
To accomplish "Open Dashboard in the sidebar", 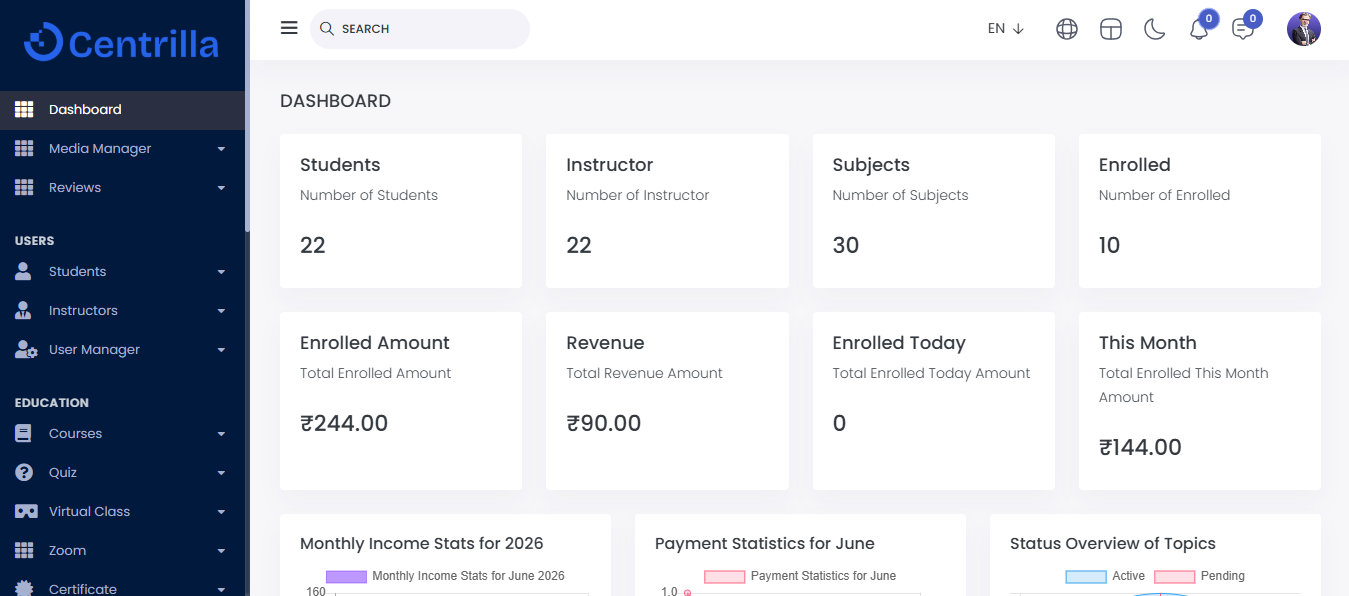I will tap(122, 110).
